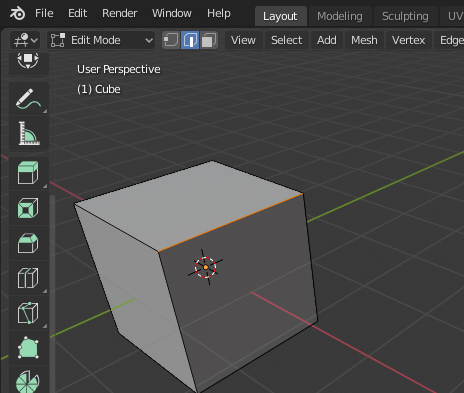The image size is (464, 393).
Task: Open the Help menu
Action: coord(219,13)
